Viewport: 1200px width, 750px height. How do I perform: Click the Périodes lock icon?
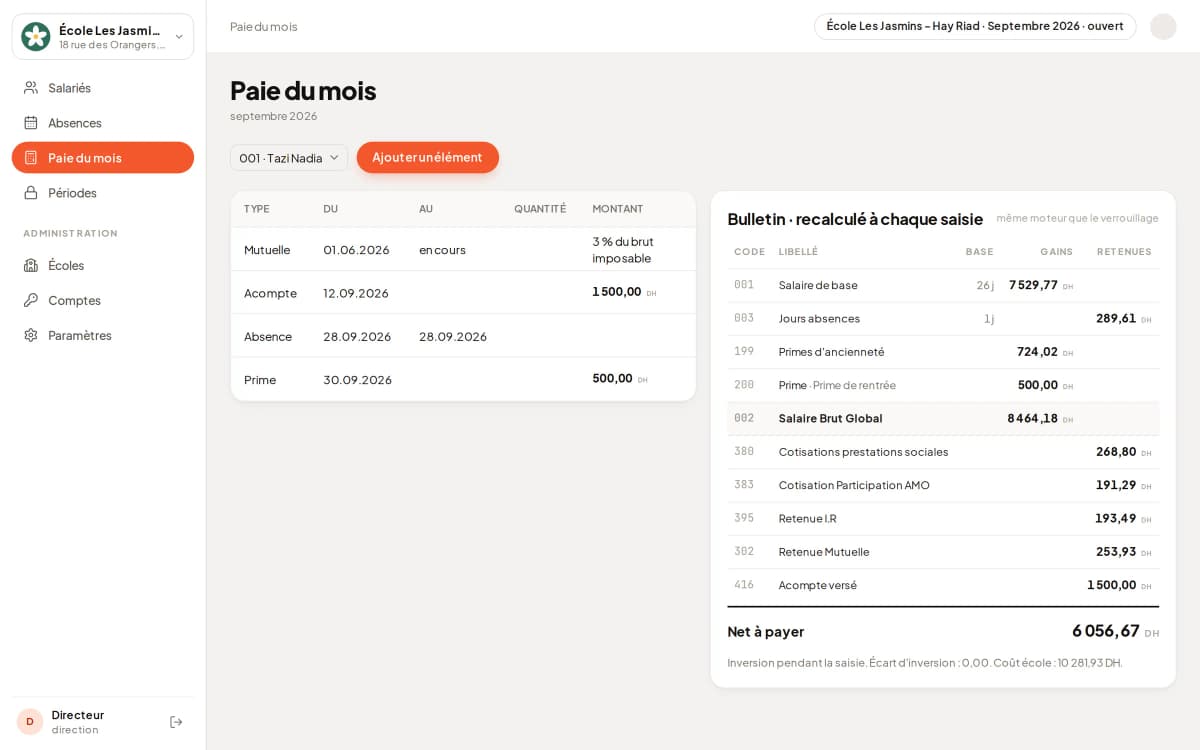click(31, 193)
